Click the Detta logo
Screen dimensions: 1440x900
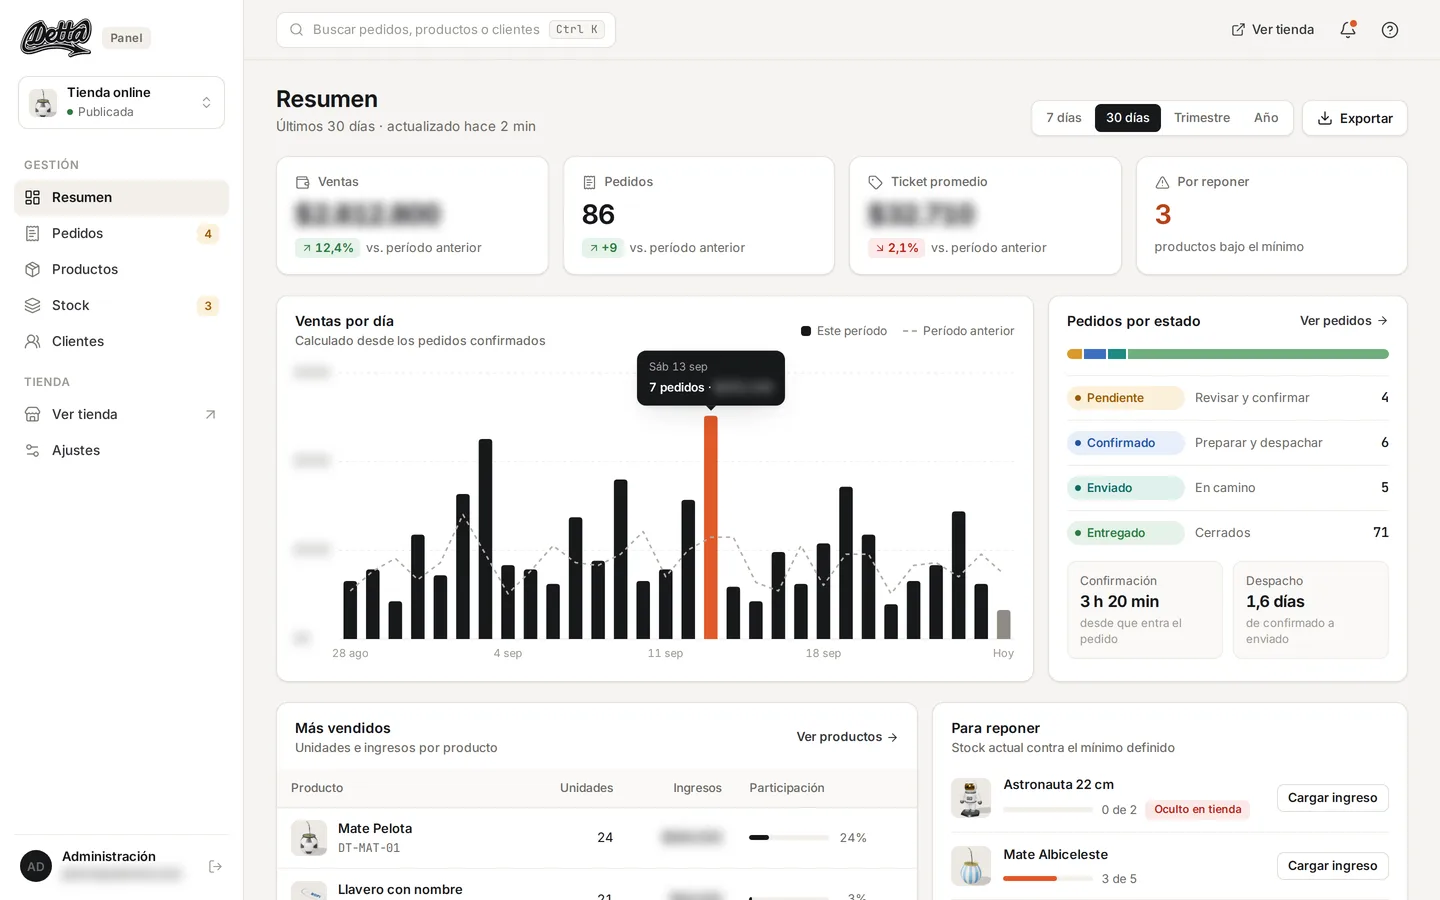point(56,37)
